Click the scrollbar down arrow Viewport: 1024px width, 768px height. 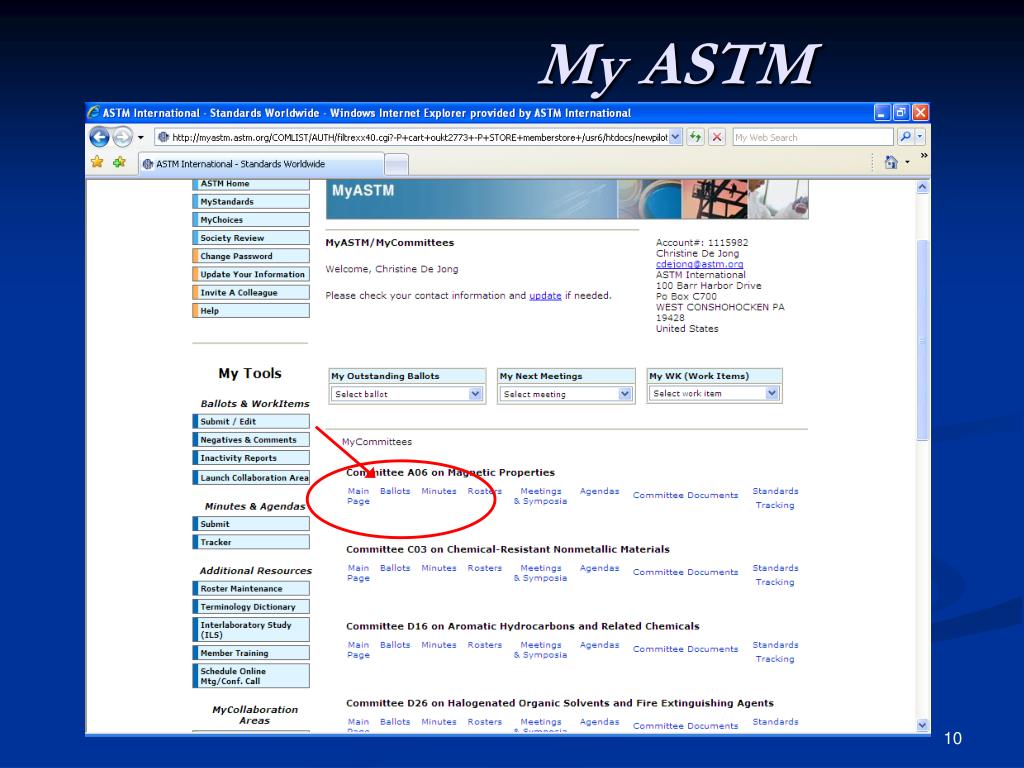923,725
